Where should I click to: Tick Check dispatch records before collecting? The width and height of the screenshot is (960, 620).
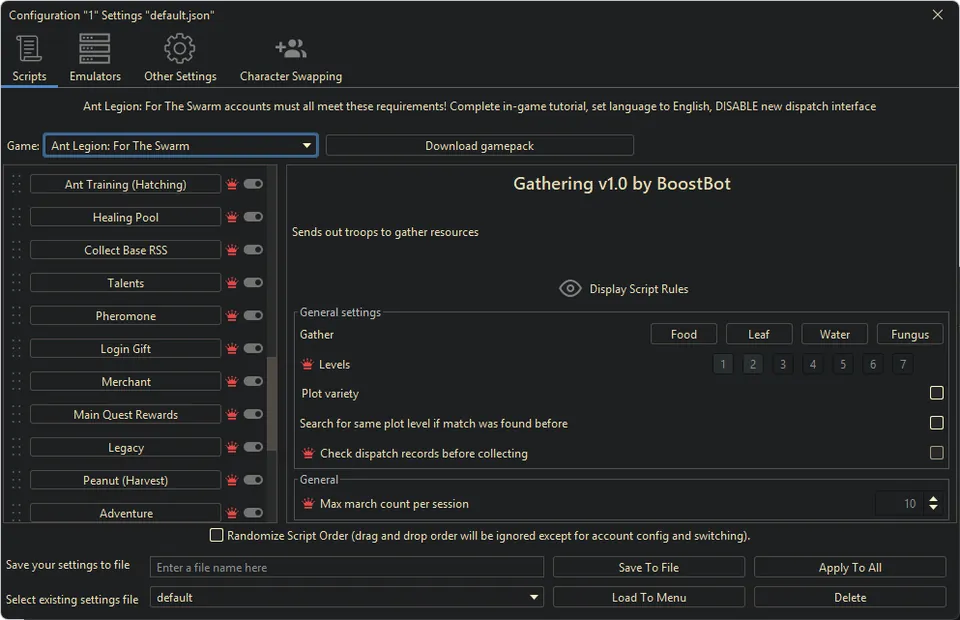pos(936,453)
